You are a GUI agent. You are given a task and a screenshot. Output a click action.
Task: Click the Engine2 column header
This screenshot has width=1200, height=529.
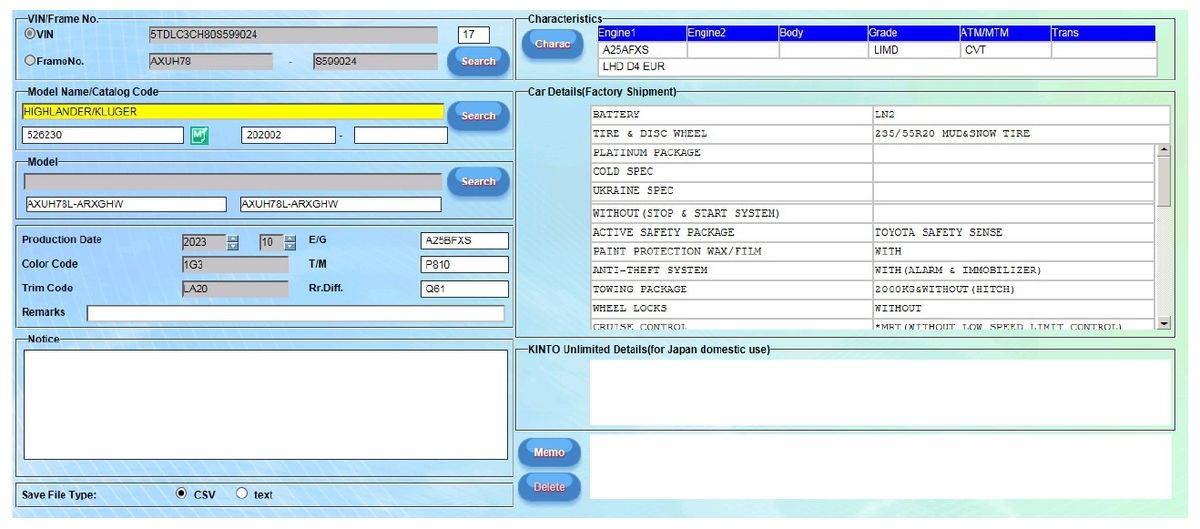point(732,33)
